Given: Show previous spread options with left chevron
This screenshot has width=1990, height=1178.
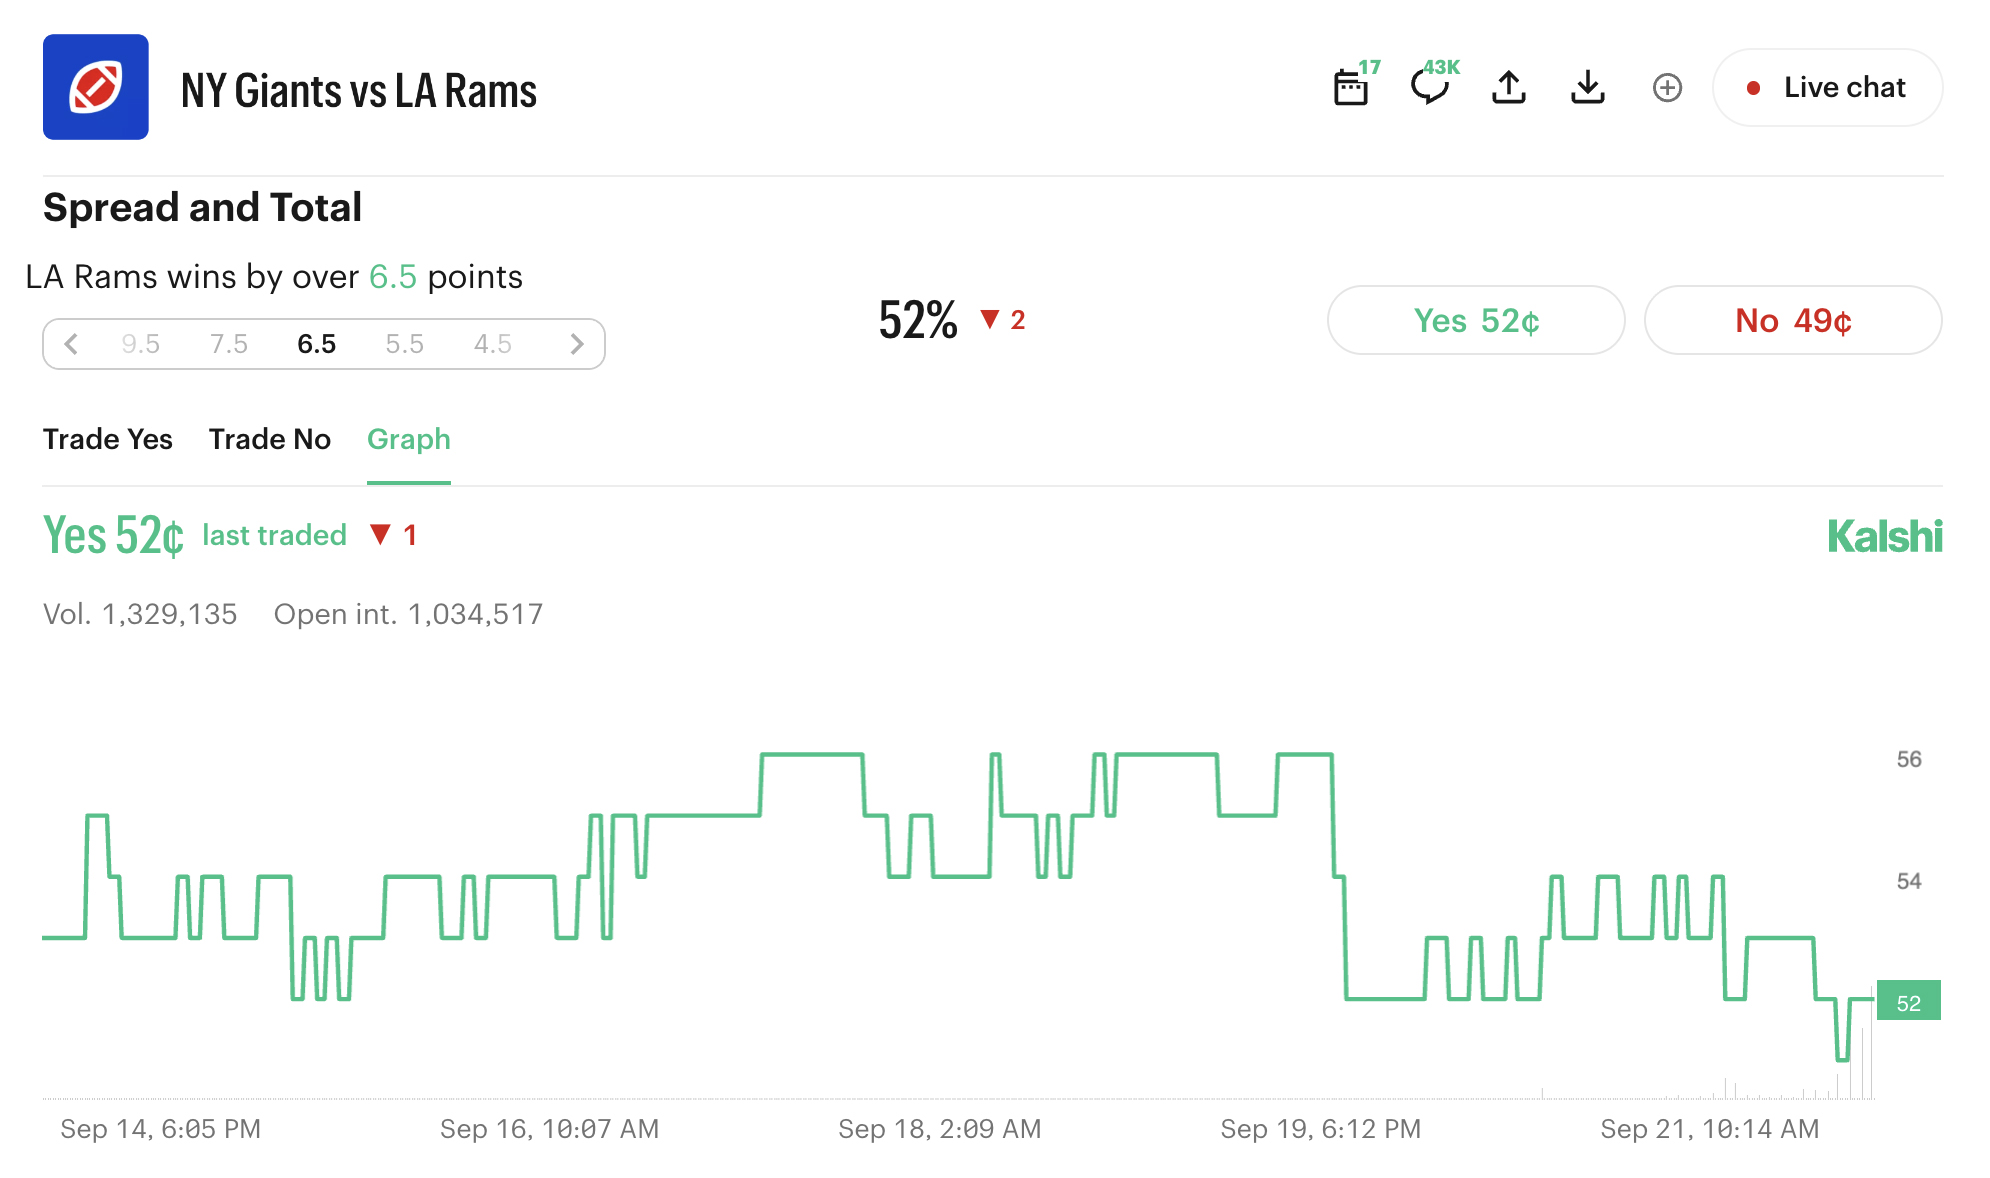Looking at the screenshot, I should click(x=71, y=344).
